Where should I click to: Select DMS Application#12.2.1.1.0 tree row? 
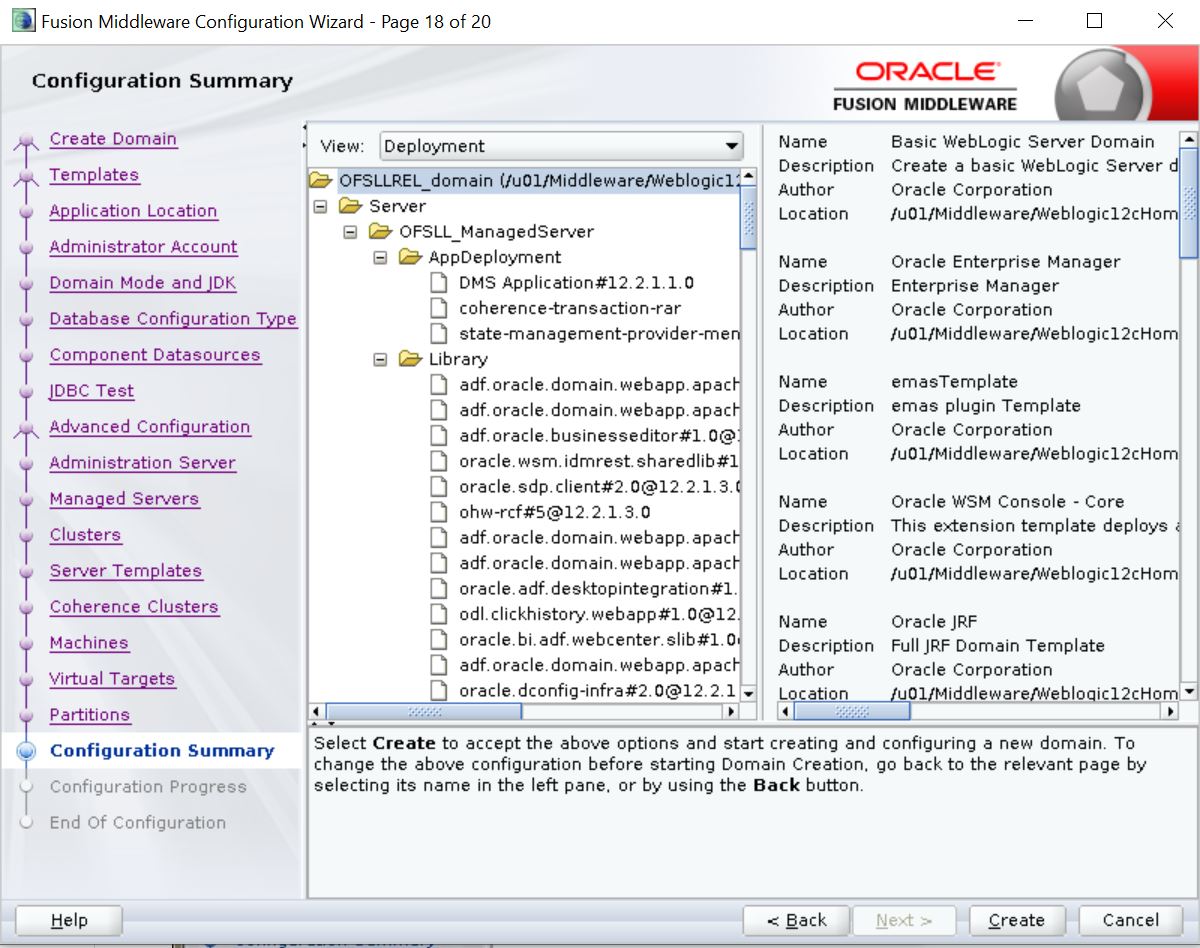576,283
